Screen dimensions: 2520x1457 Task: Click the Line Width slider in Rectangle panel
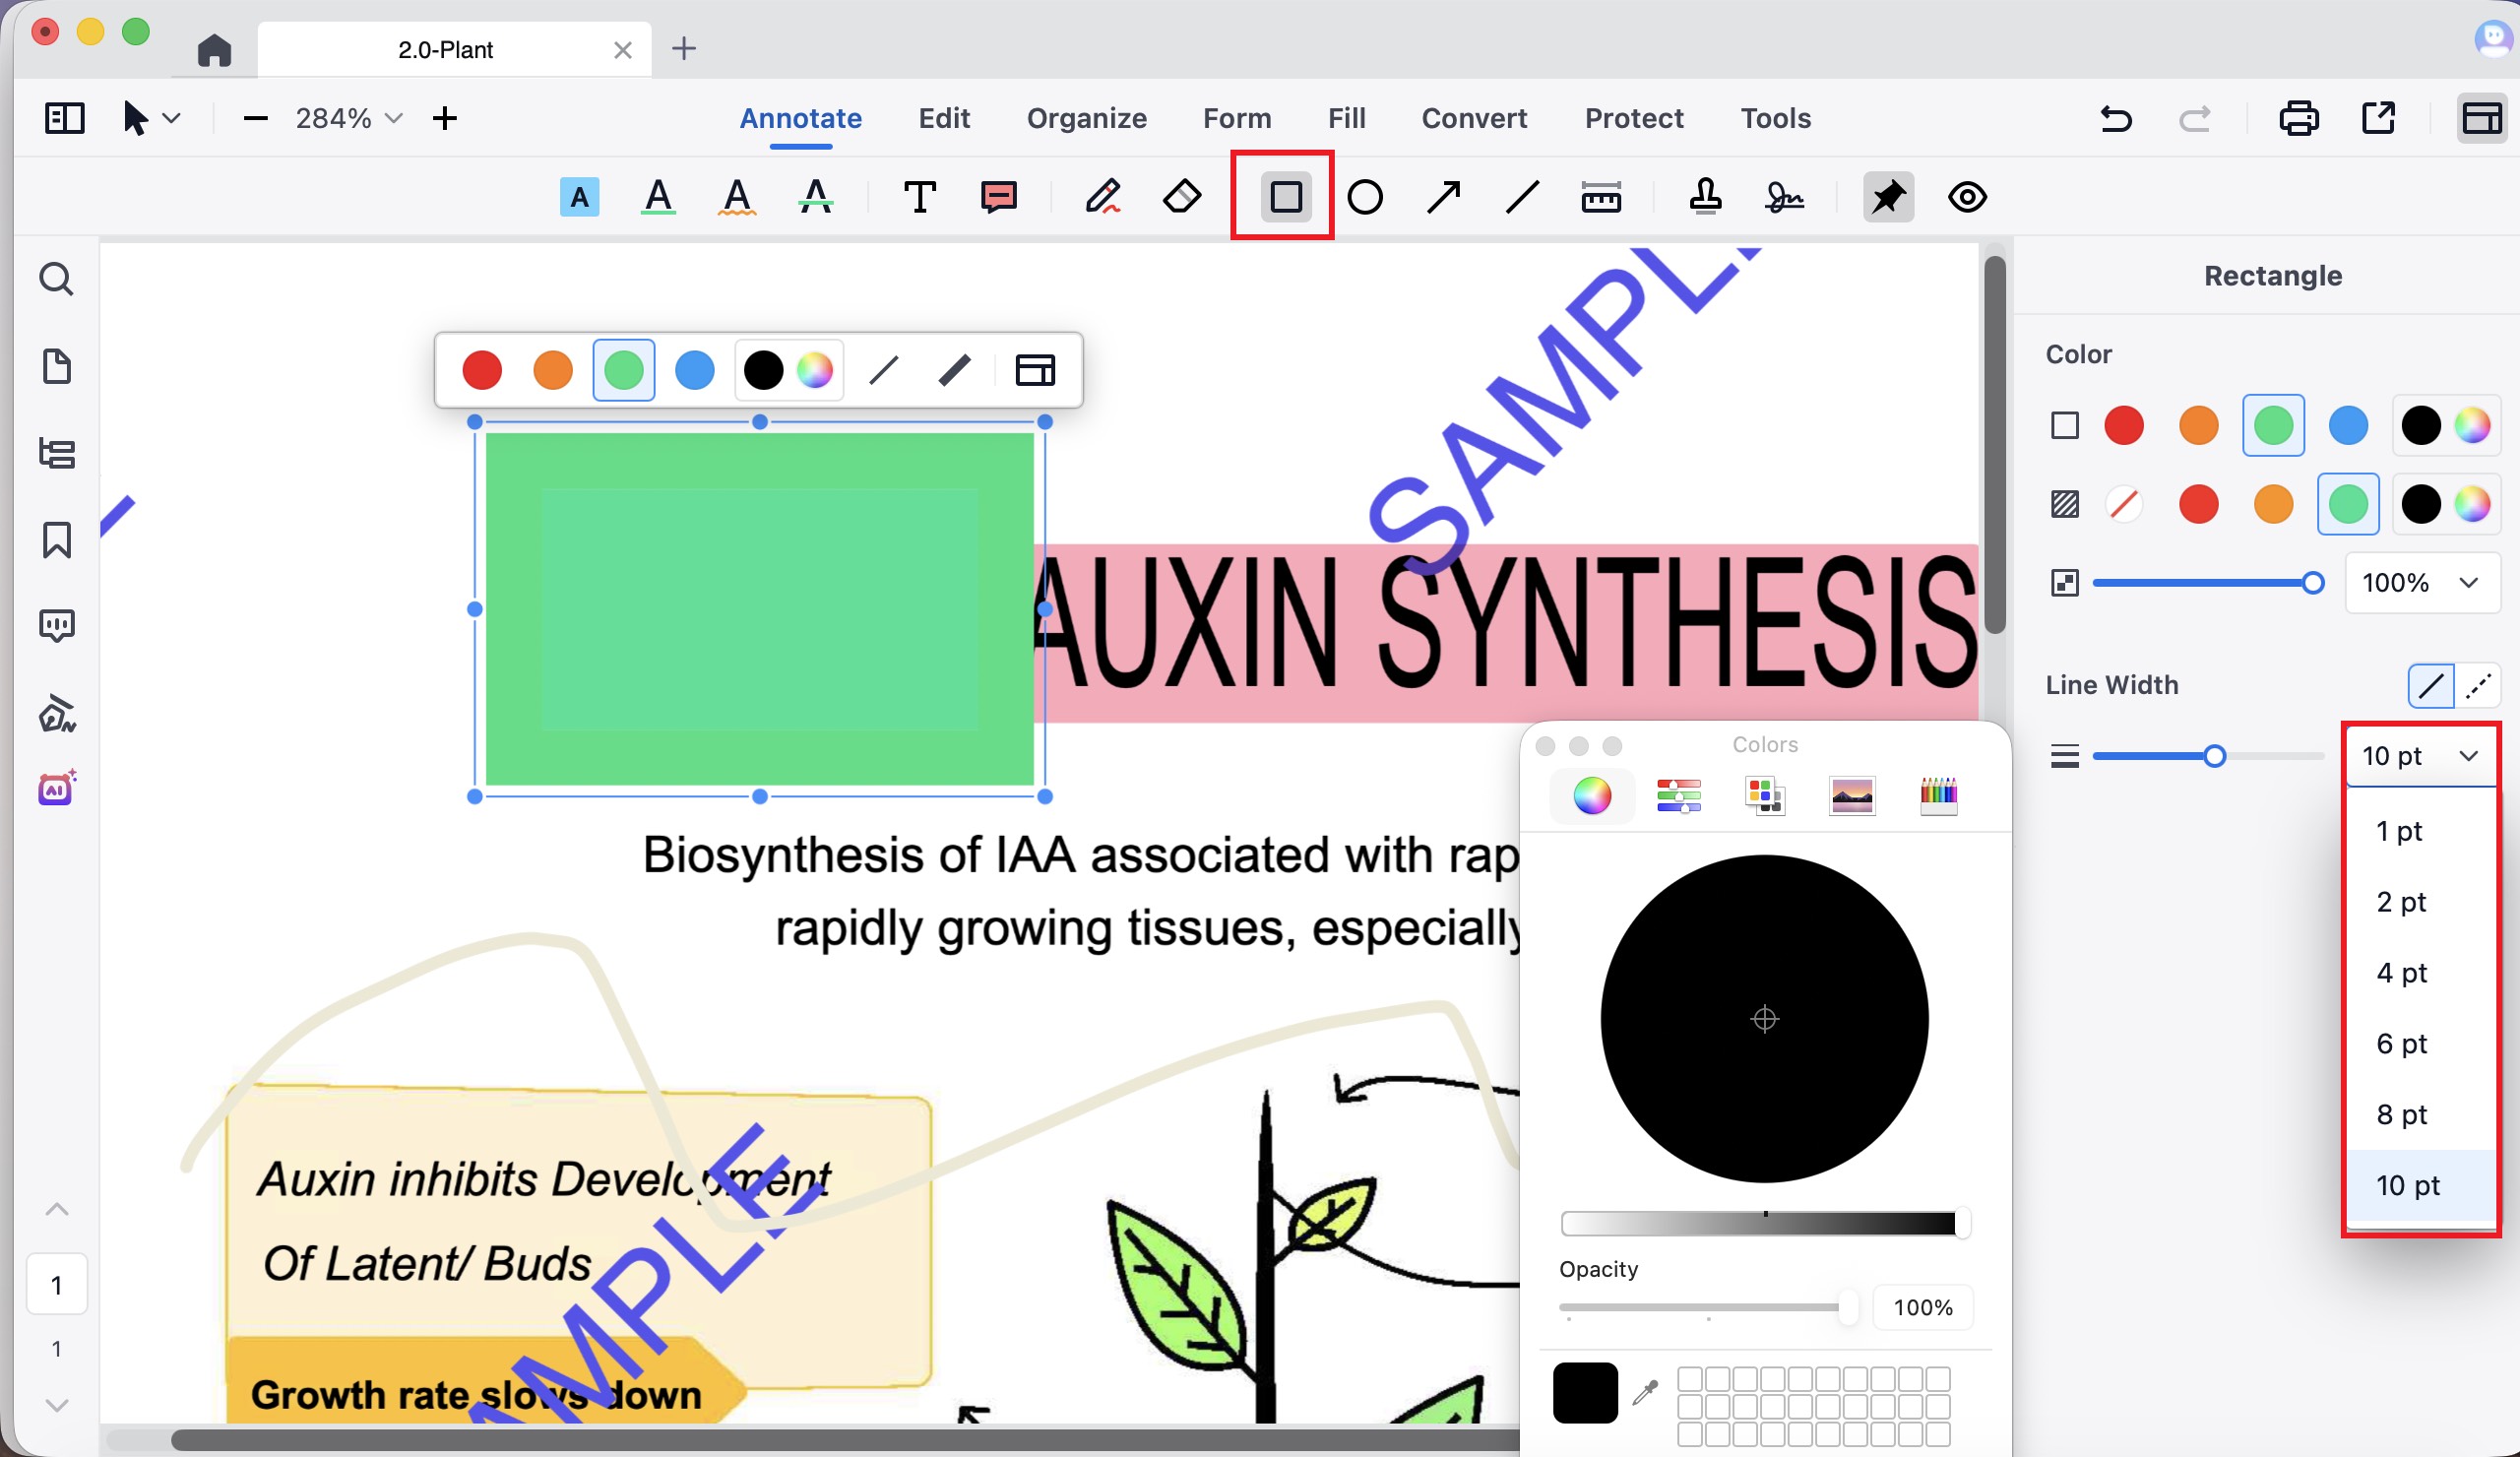(x=2208, y=757)
